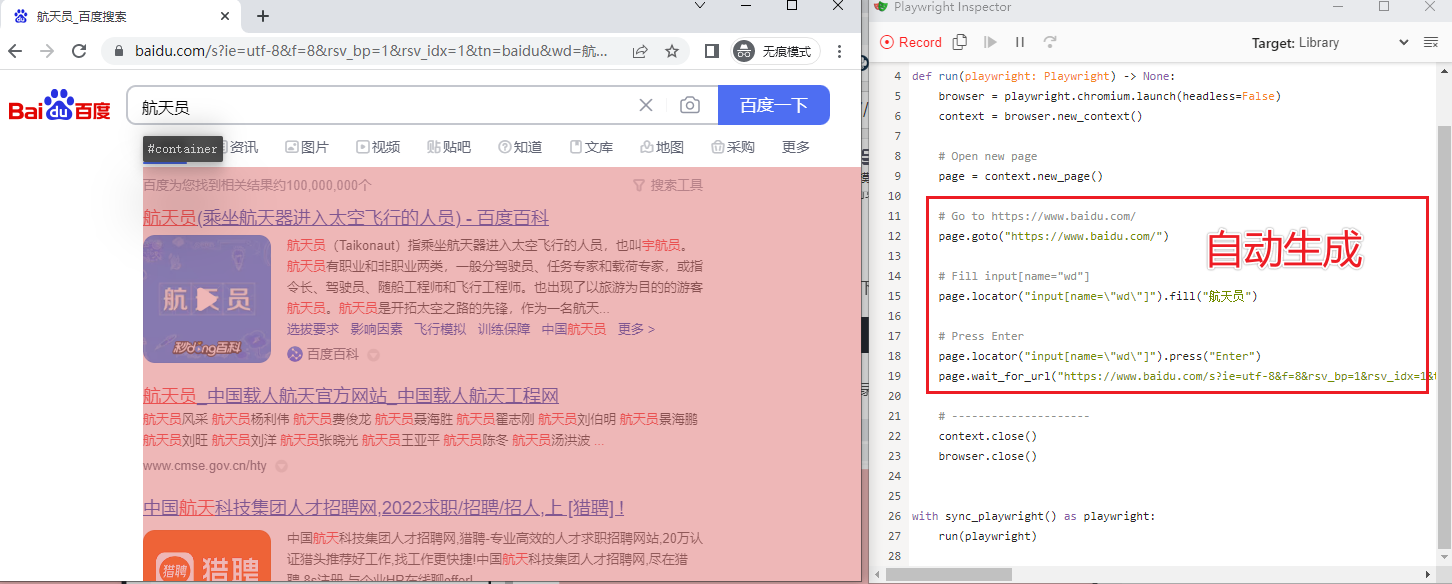Click the 百度为您找到相关结果 count text
The height and width of the screenshot is (584, 1452).
[x=257, y=185]
